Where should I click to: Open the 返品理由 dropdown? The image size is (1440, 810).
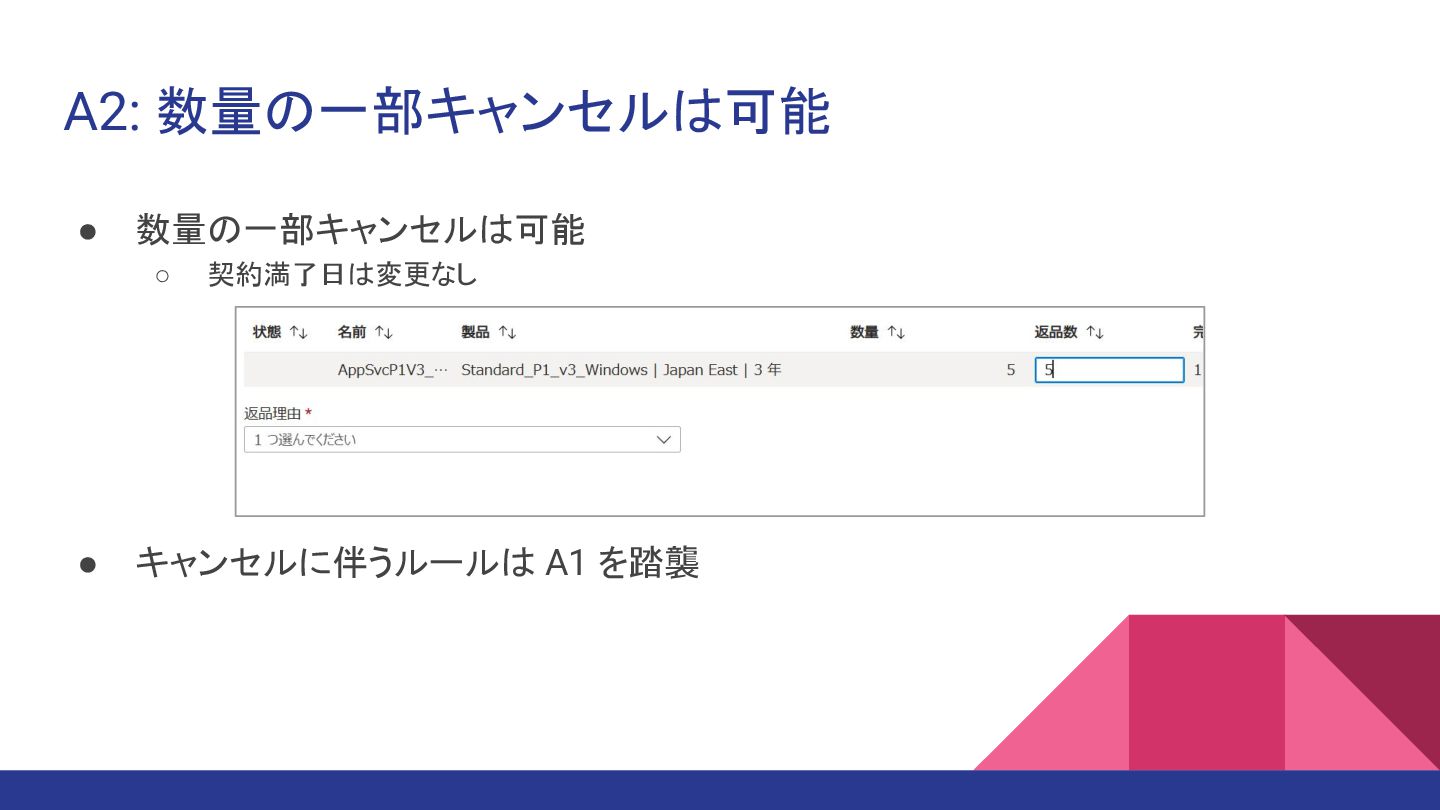(462, 439)
